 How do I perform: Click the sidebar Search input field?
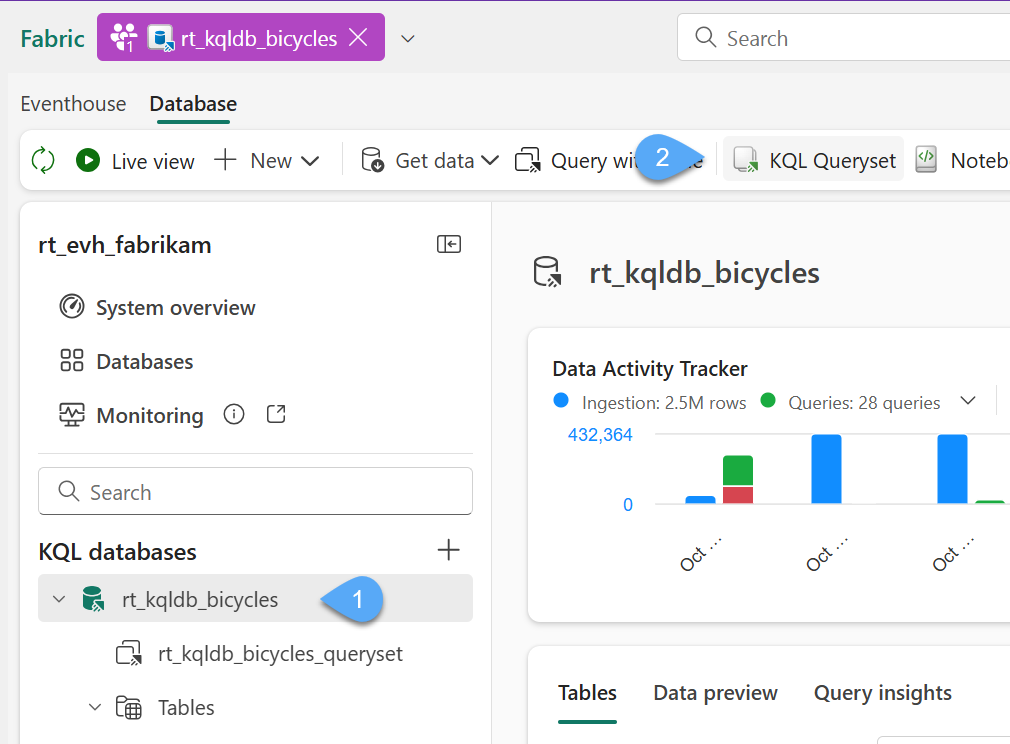255,492
